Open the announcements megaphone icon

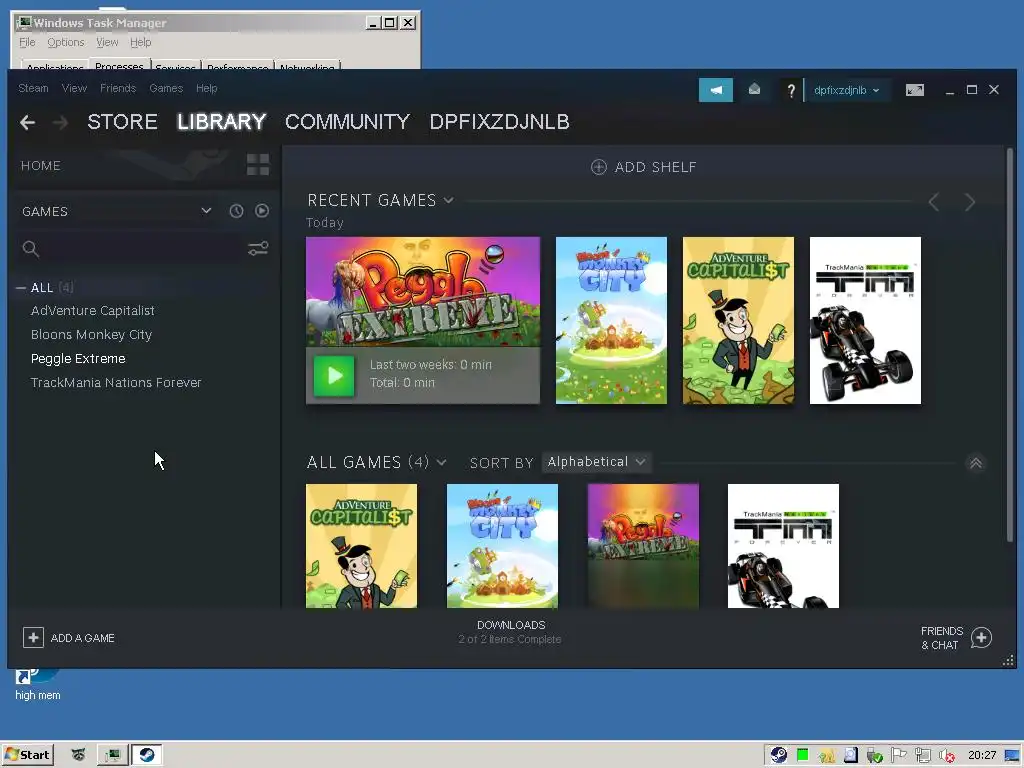pos(716,90)
